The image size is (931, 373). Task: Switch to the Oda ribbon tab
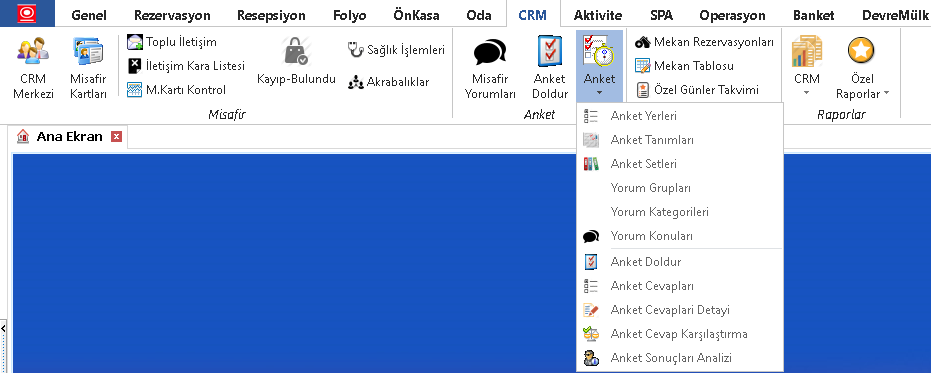(x=479, y=15)
